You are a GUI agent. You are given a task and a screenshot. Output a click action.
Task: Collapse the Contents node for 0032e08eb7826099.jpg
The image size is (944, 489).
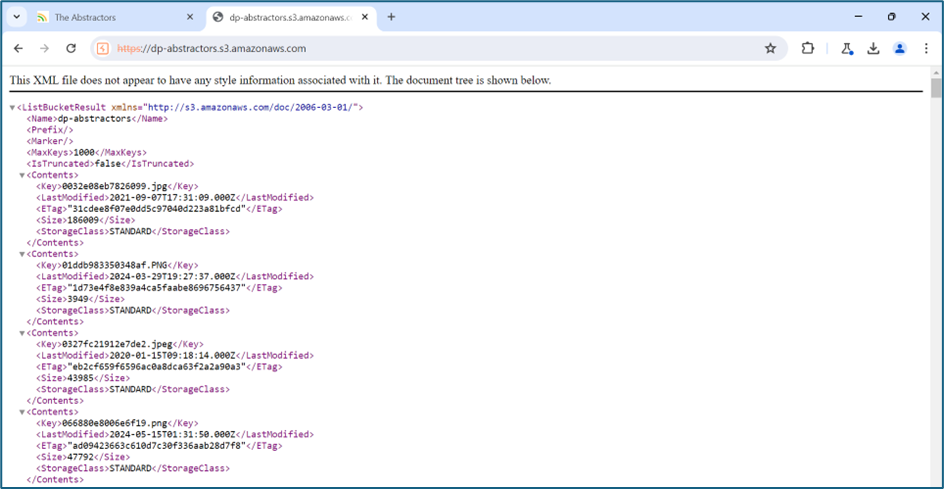[22, 175]
